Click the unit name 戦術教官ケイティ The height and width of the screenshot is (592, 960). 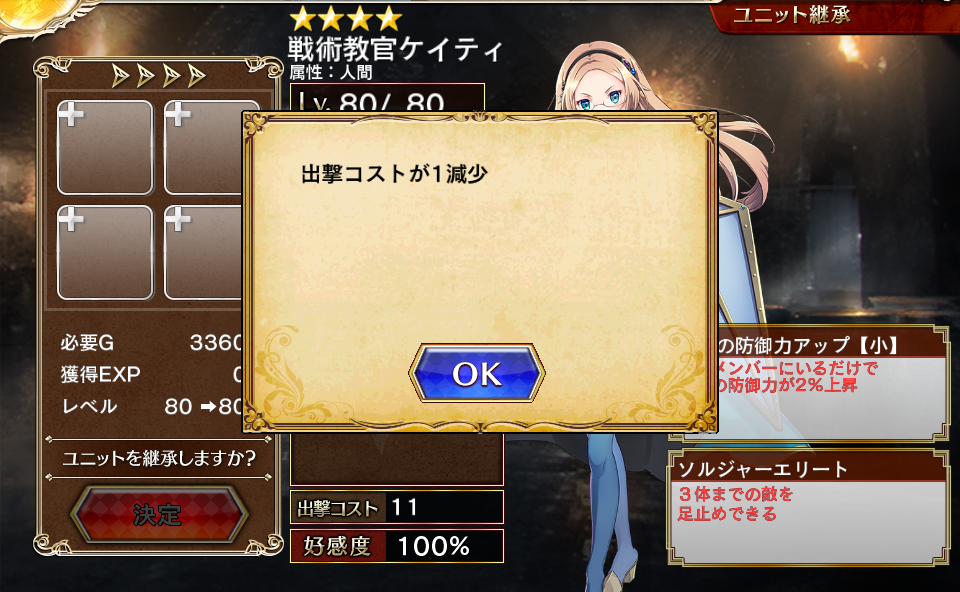(x=395, y=49)
